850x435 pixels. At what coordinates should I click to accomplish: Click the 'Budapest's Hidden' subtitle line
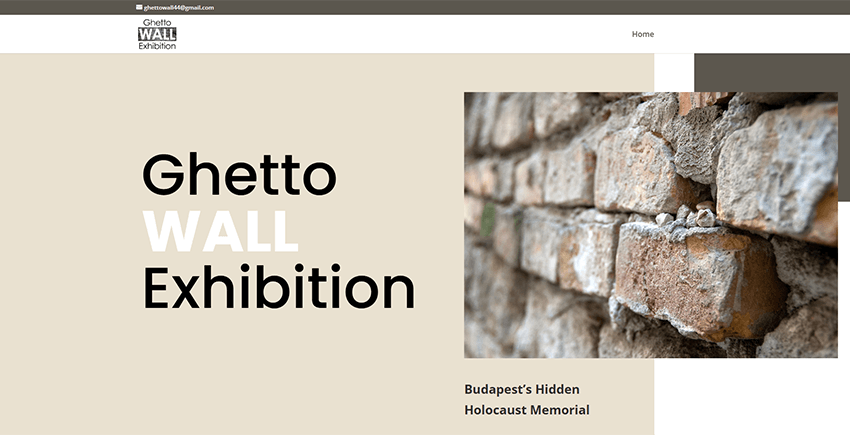coord(522,389)
